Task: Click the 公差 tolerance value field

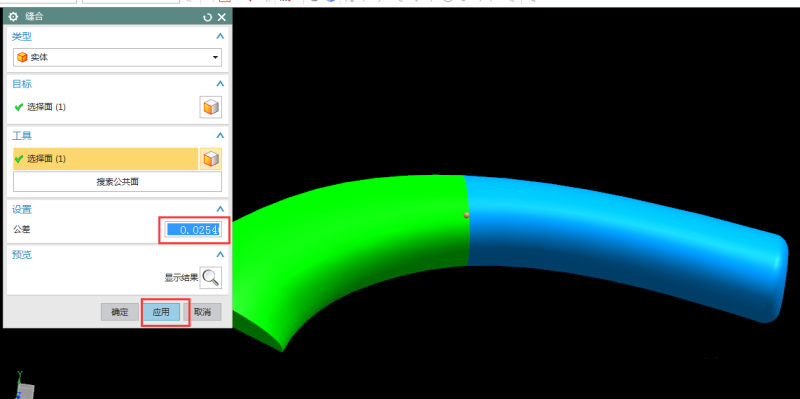Action: click(x=193, y=230)
